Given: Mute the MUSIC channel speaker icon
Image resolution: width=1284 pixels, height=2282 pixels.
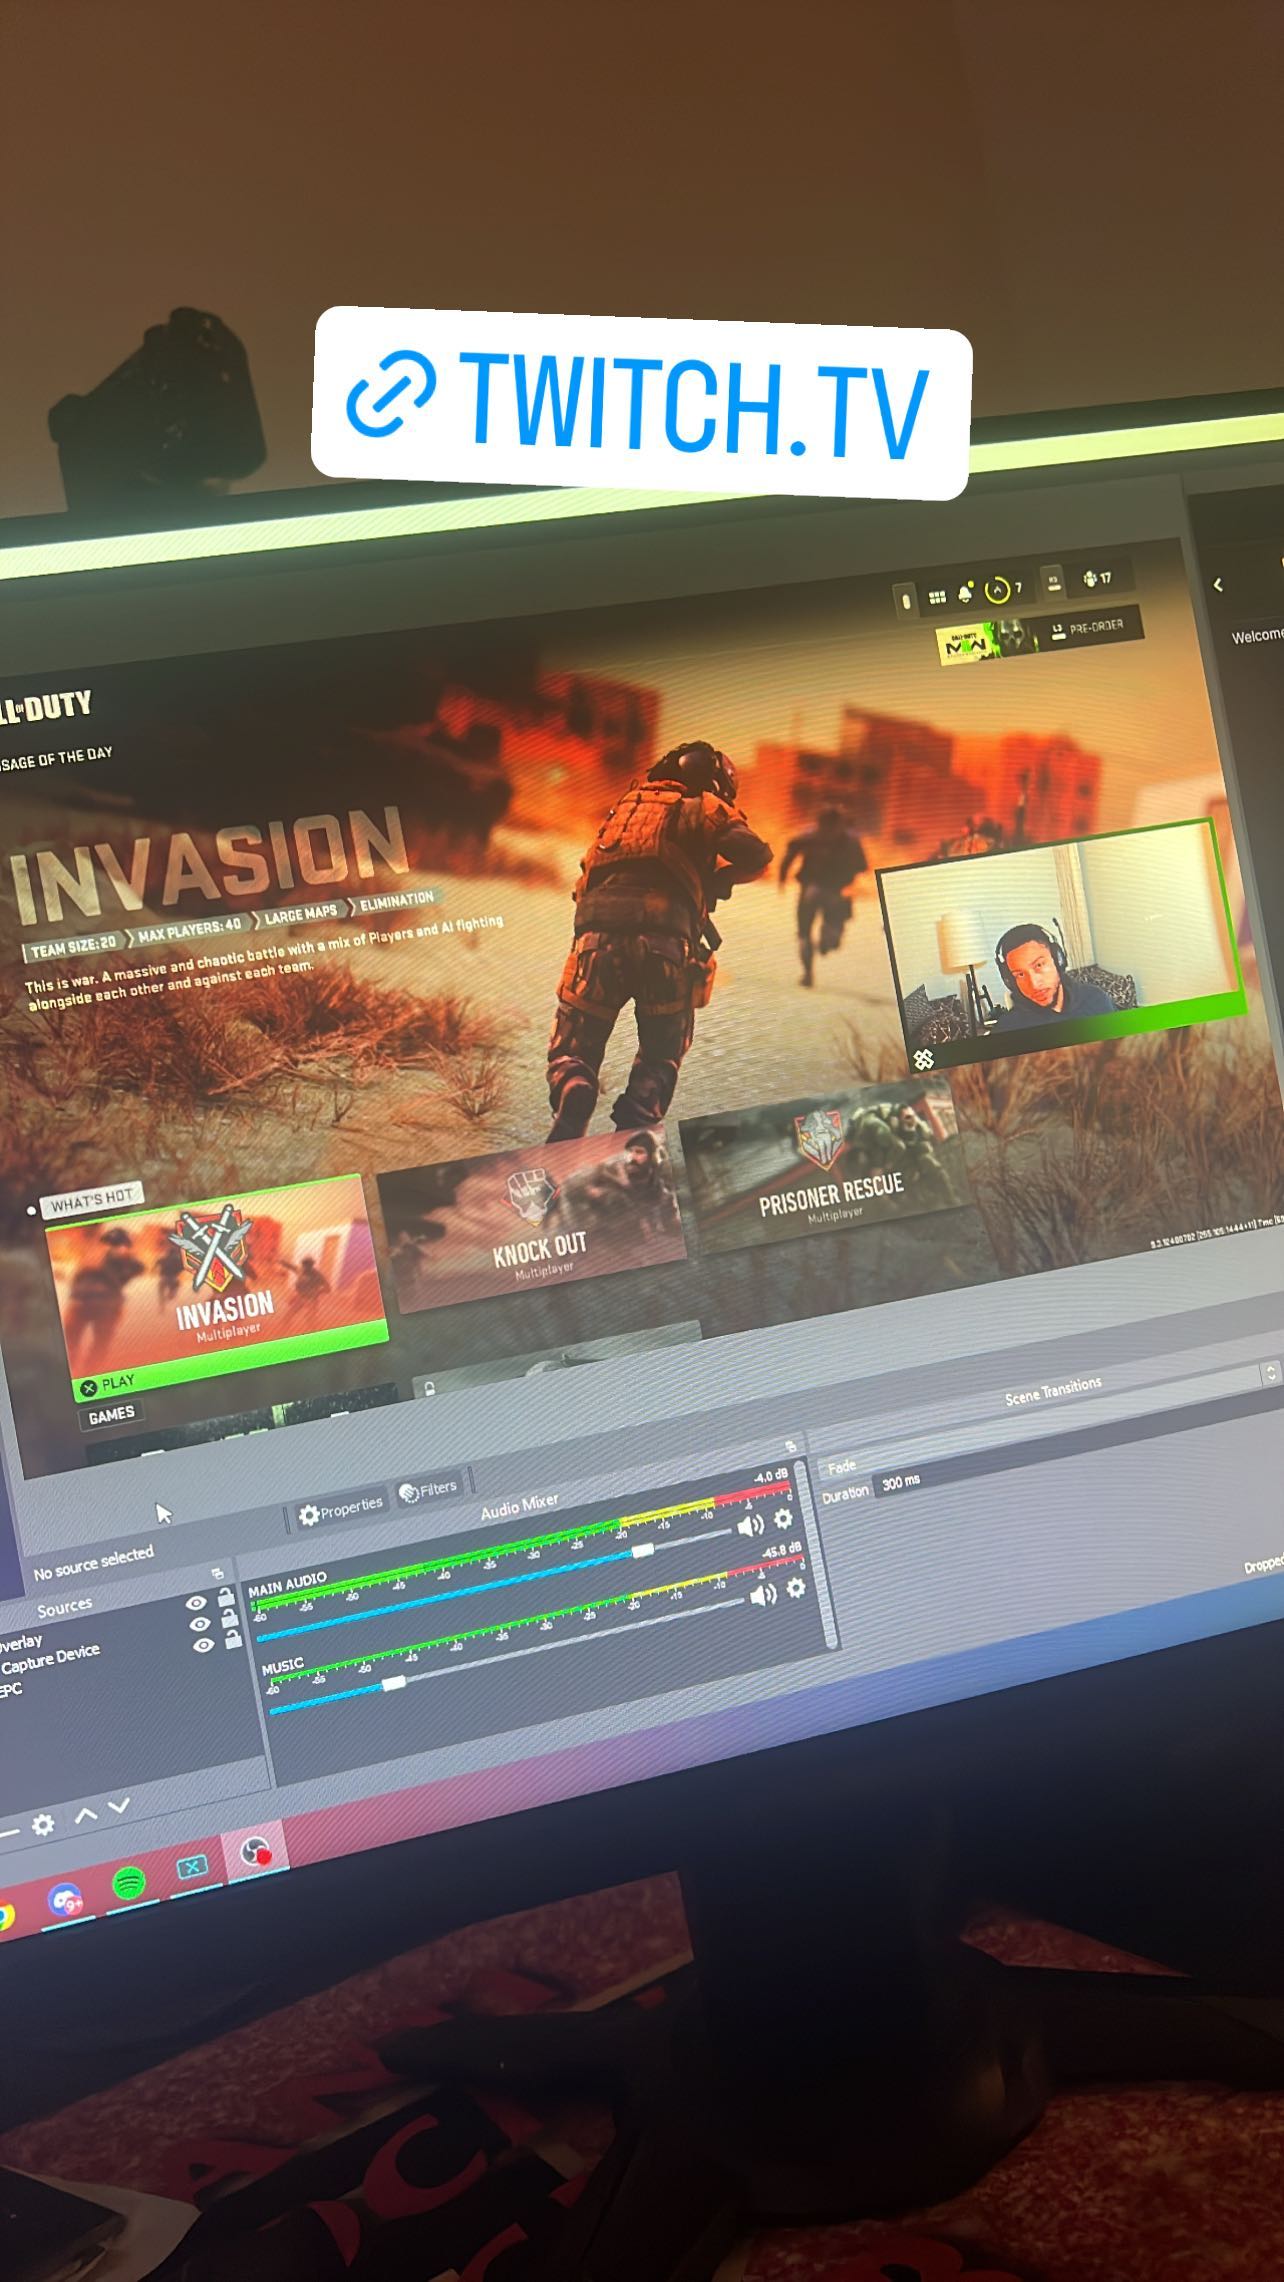Looking at the screenshot, I should 763,1594.
